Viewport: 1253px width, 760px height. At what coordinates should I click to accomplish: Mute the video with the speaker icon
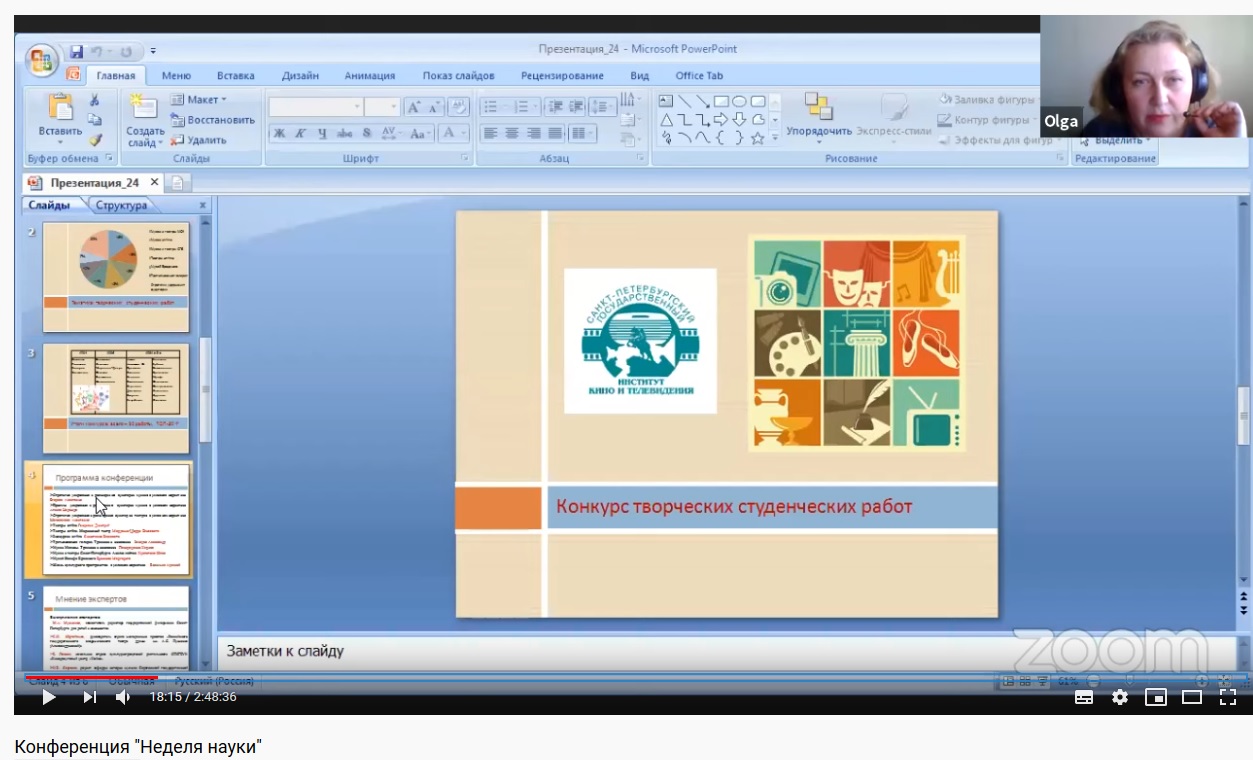click(123, 697)
